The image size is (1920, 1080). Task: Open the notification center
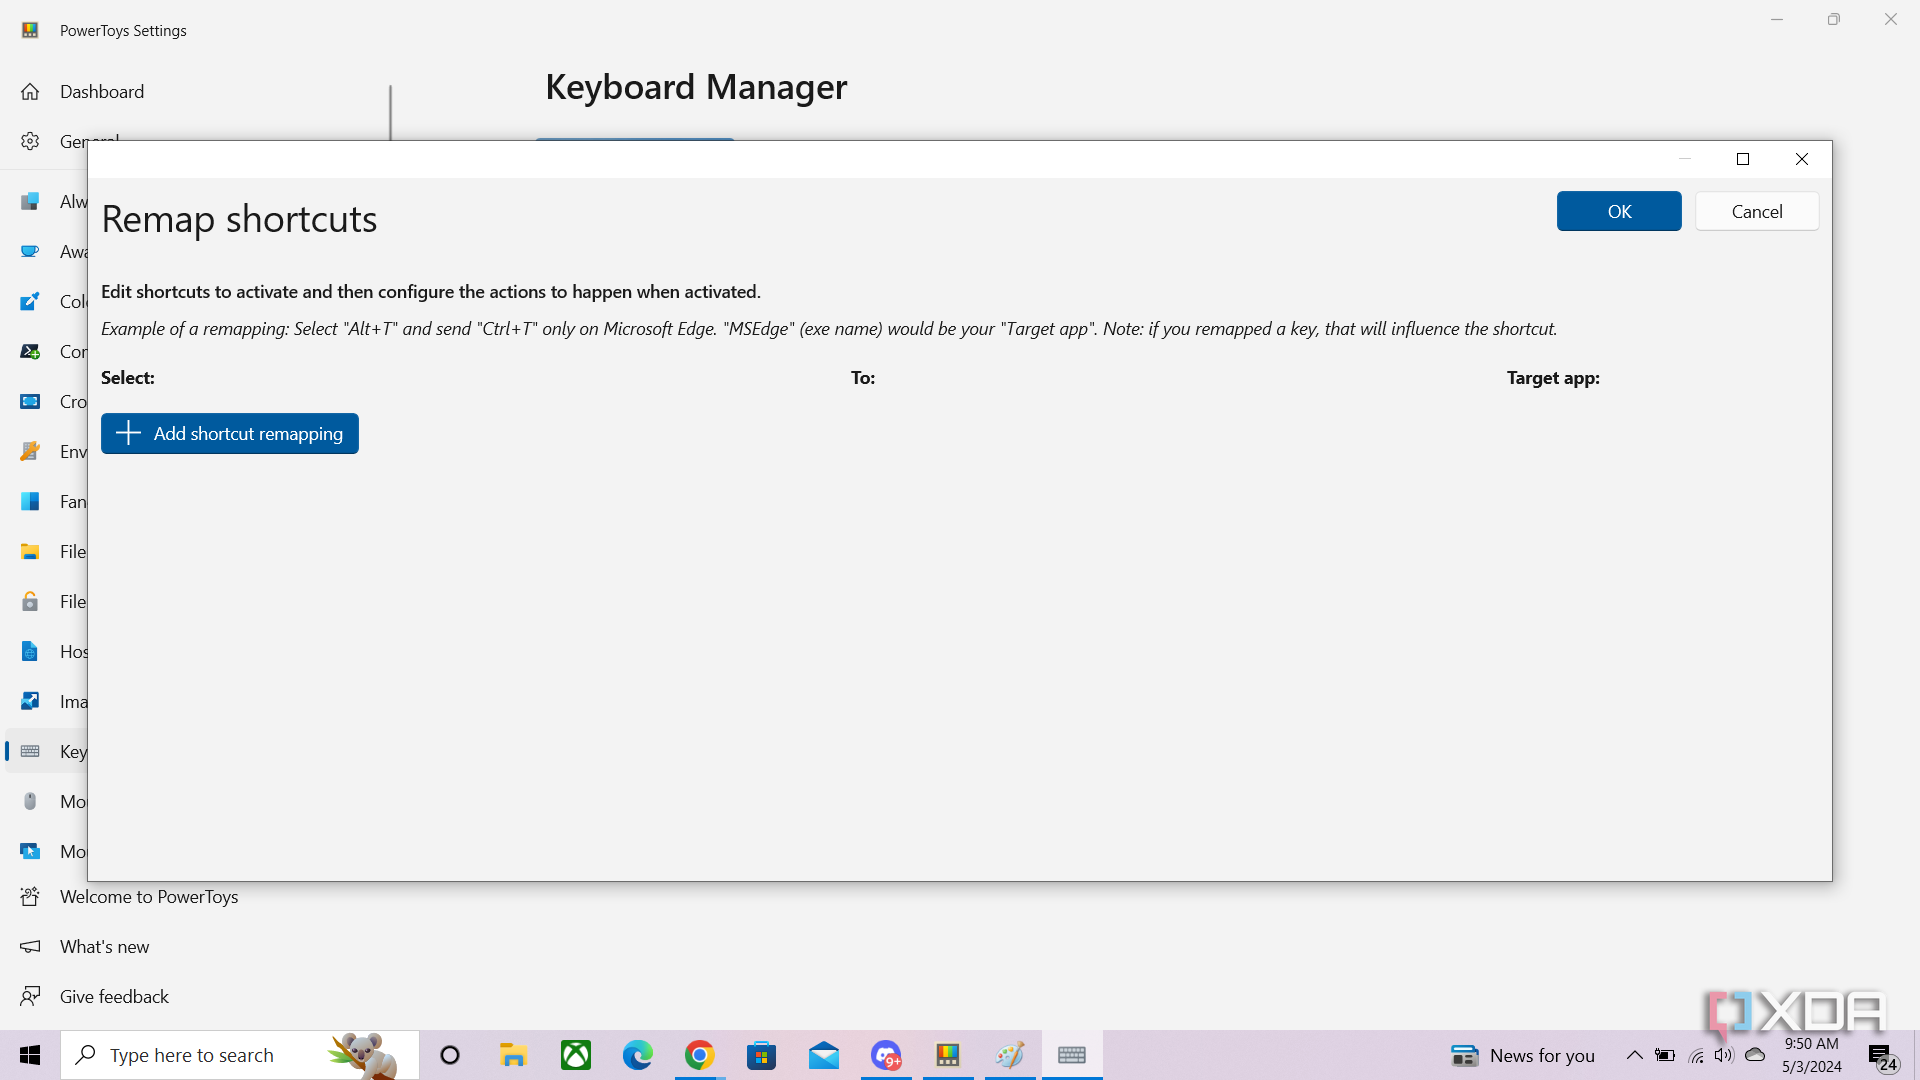coord(1882,1056)
